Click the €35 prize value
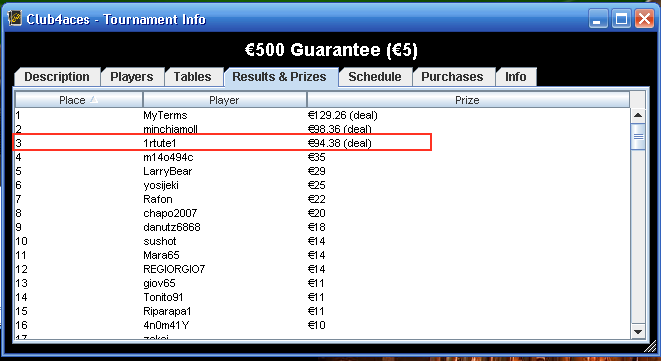This screenshot has height=361, width=661. point(317,157)
